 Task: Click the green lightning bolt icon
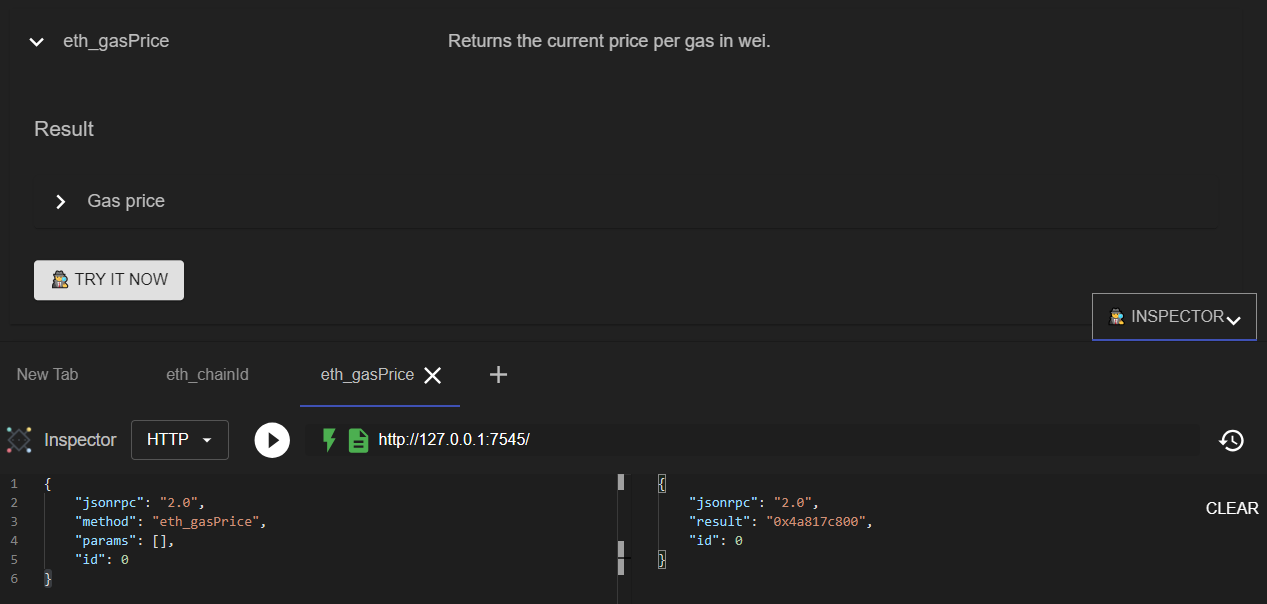328,440
